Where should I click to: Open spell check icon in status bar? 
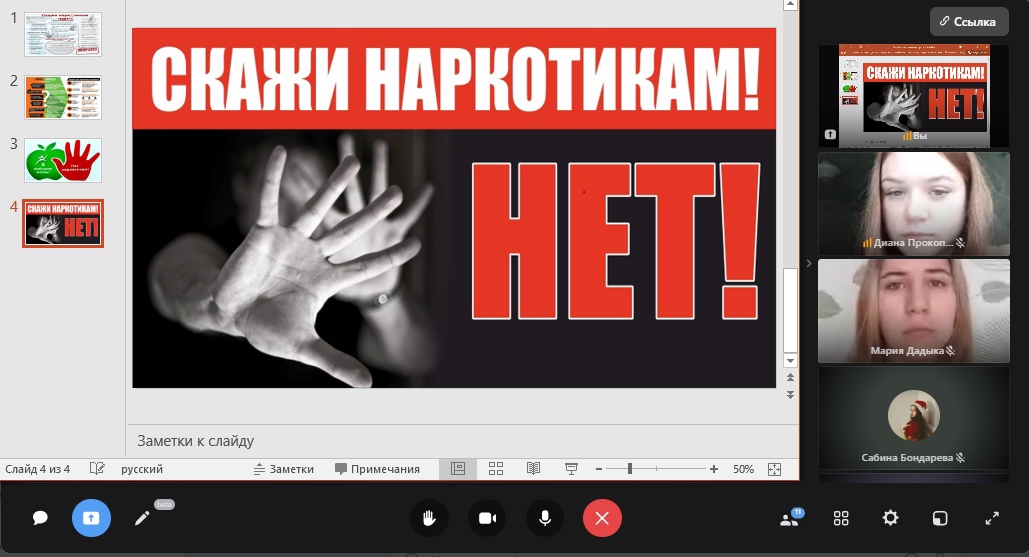[x=96, y=468]
